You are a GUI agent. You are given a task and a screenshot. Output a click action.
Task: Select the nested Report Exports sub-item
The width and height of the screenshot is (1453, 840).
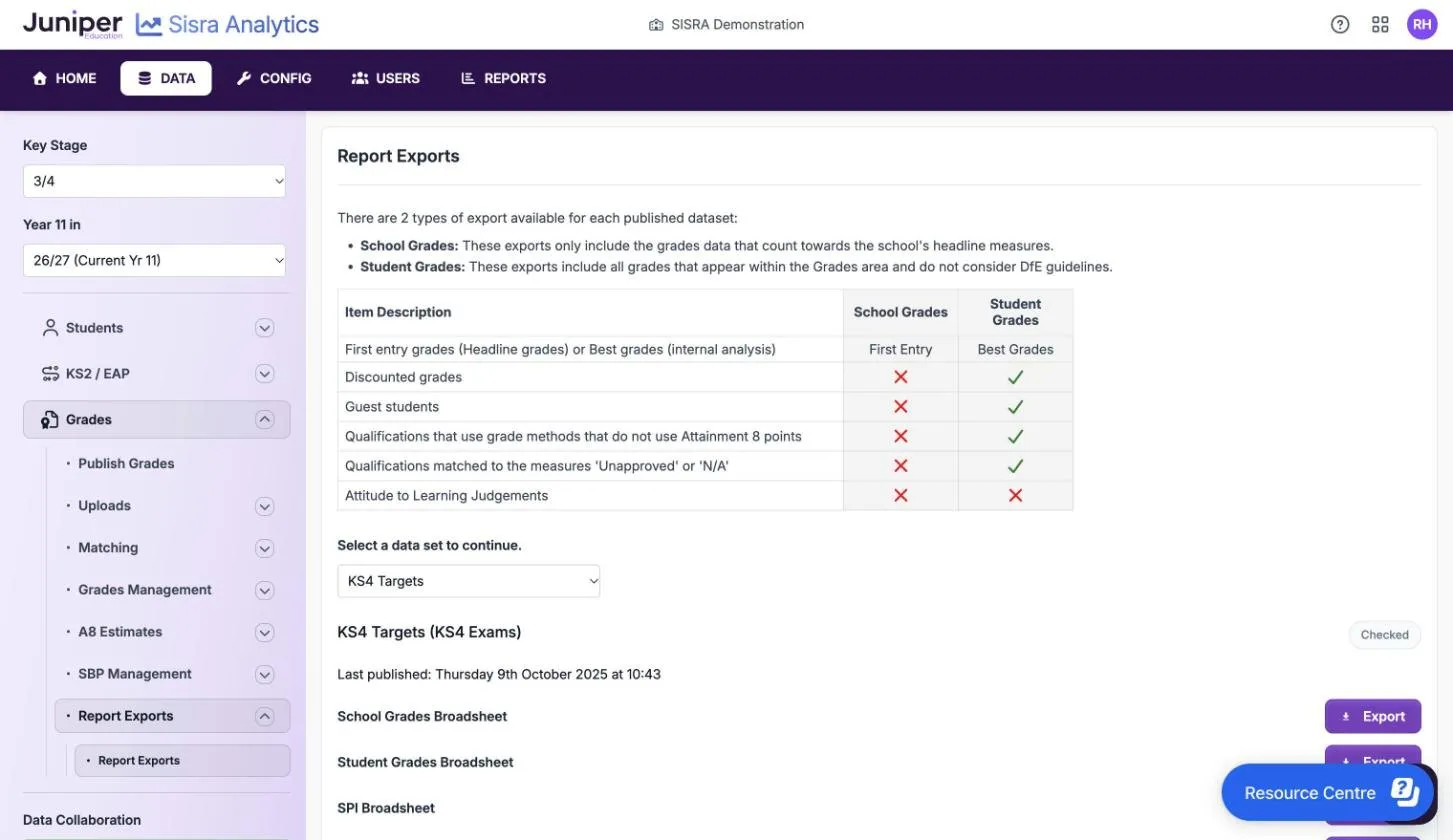point(182,761)
